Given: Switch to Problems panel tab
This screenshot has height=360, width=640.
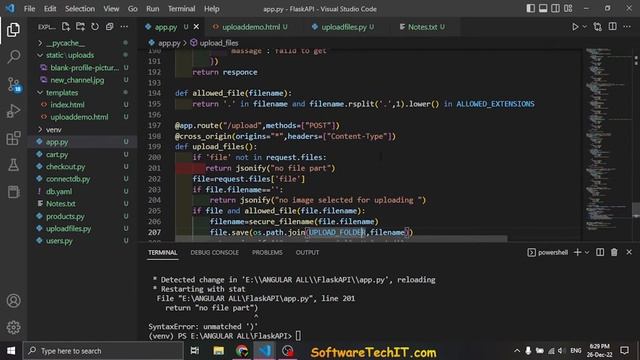Looking at the screenshot, I should pyautogui.click(x=267, y=253).
